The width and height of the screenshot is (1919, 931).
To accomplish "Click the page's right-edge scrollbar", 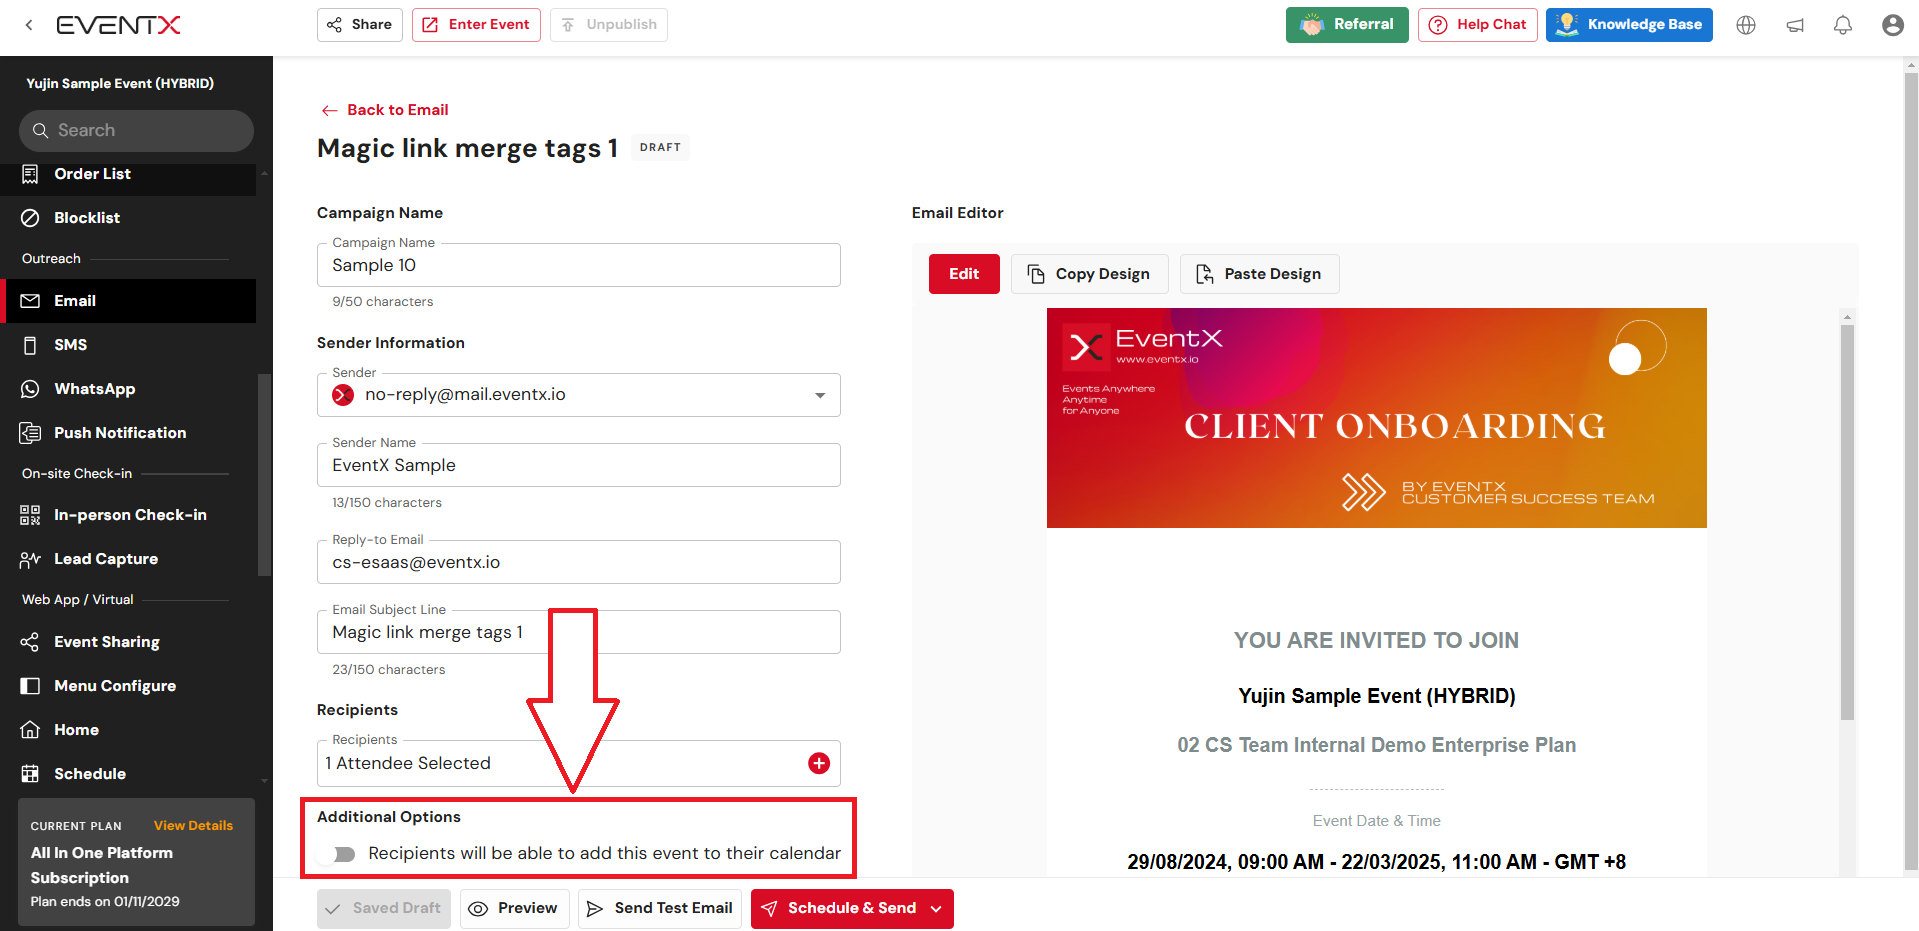I will point(1911,470).
